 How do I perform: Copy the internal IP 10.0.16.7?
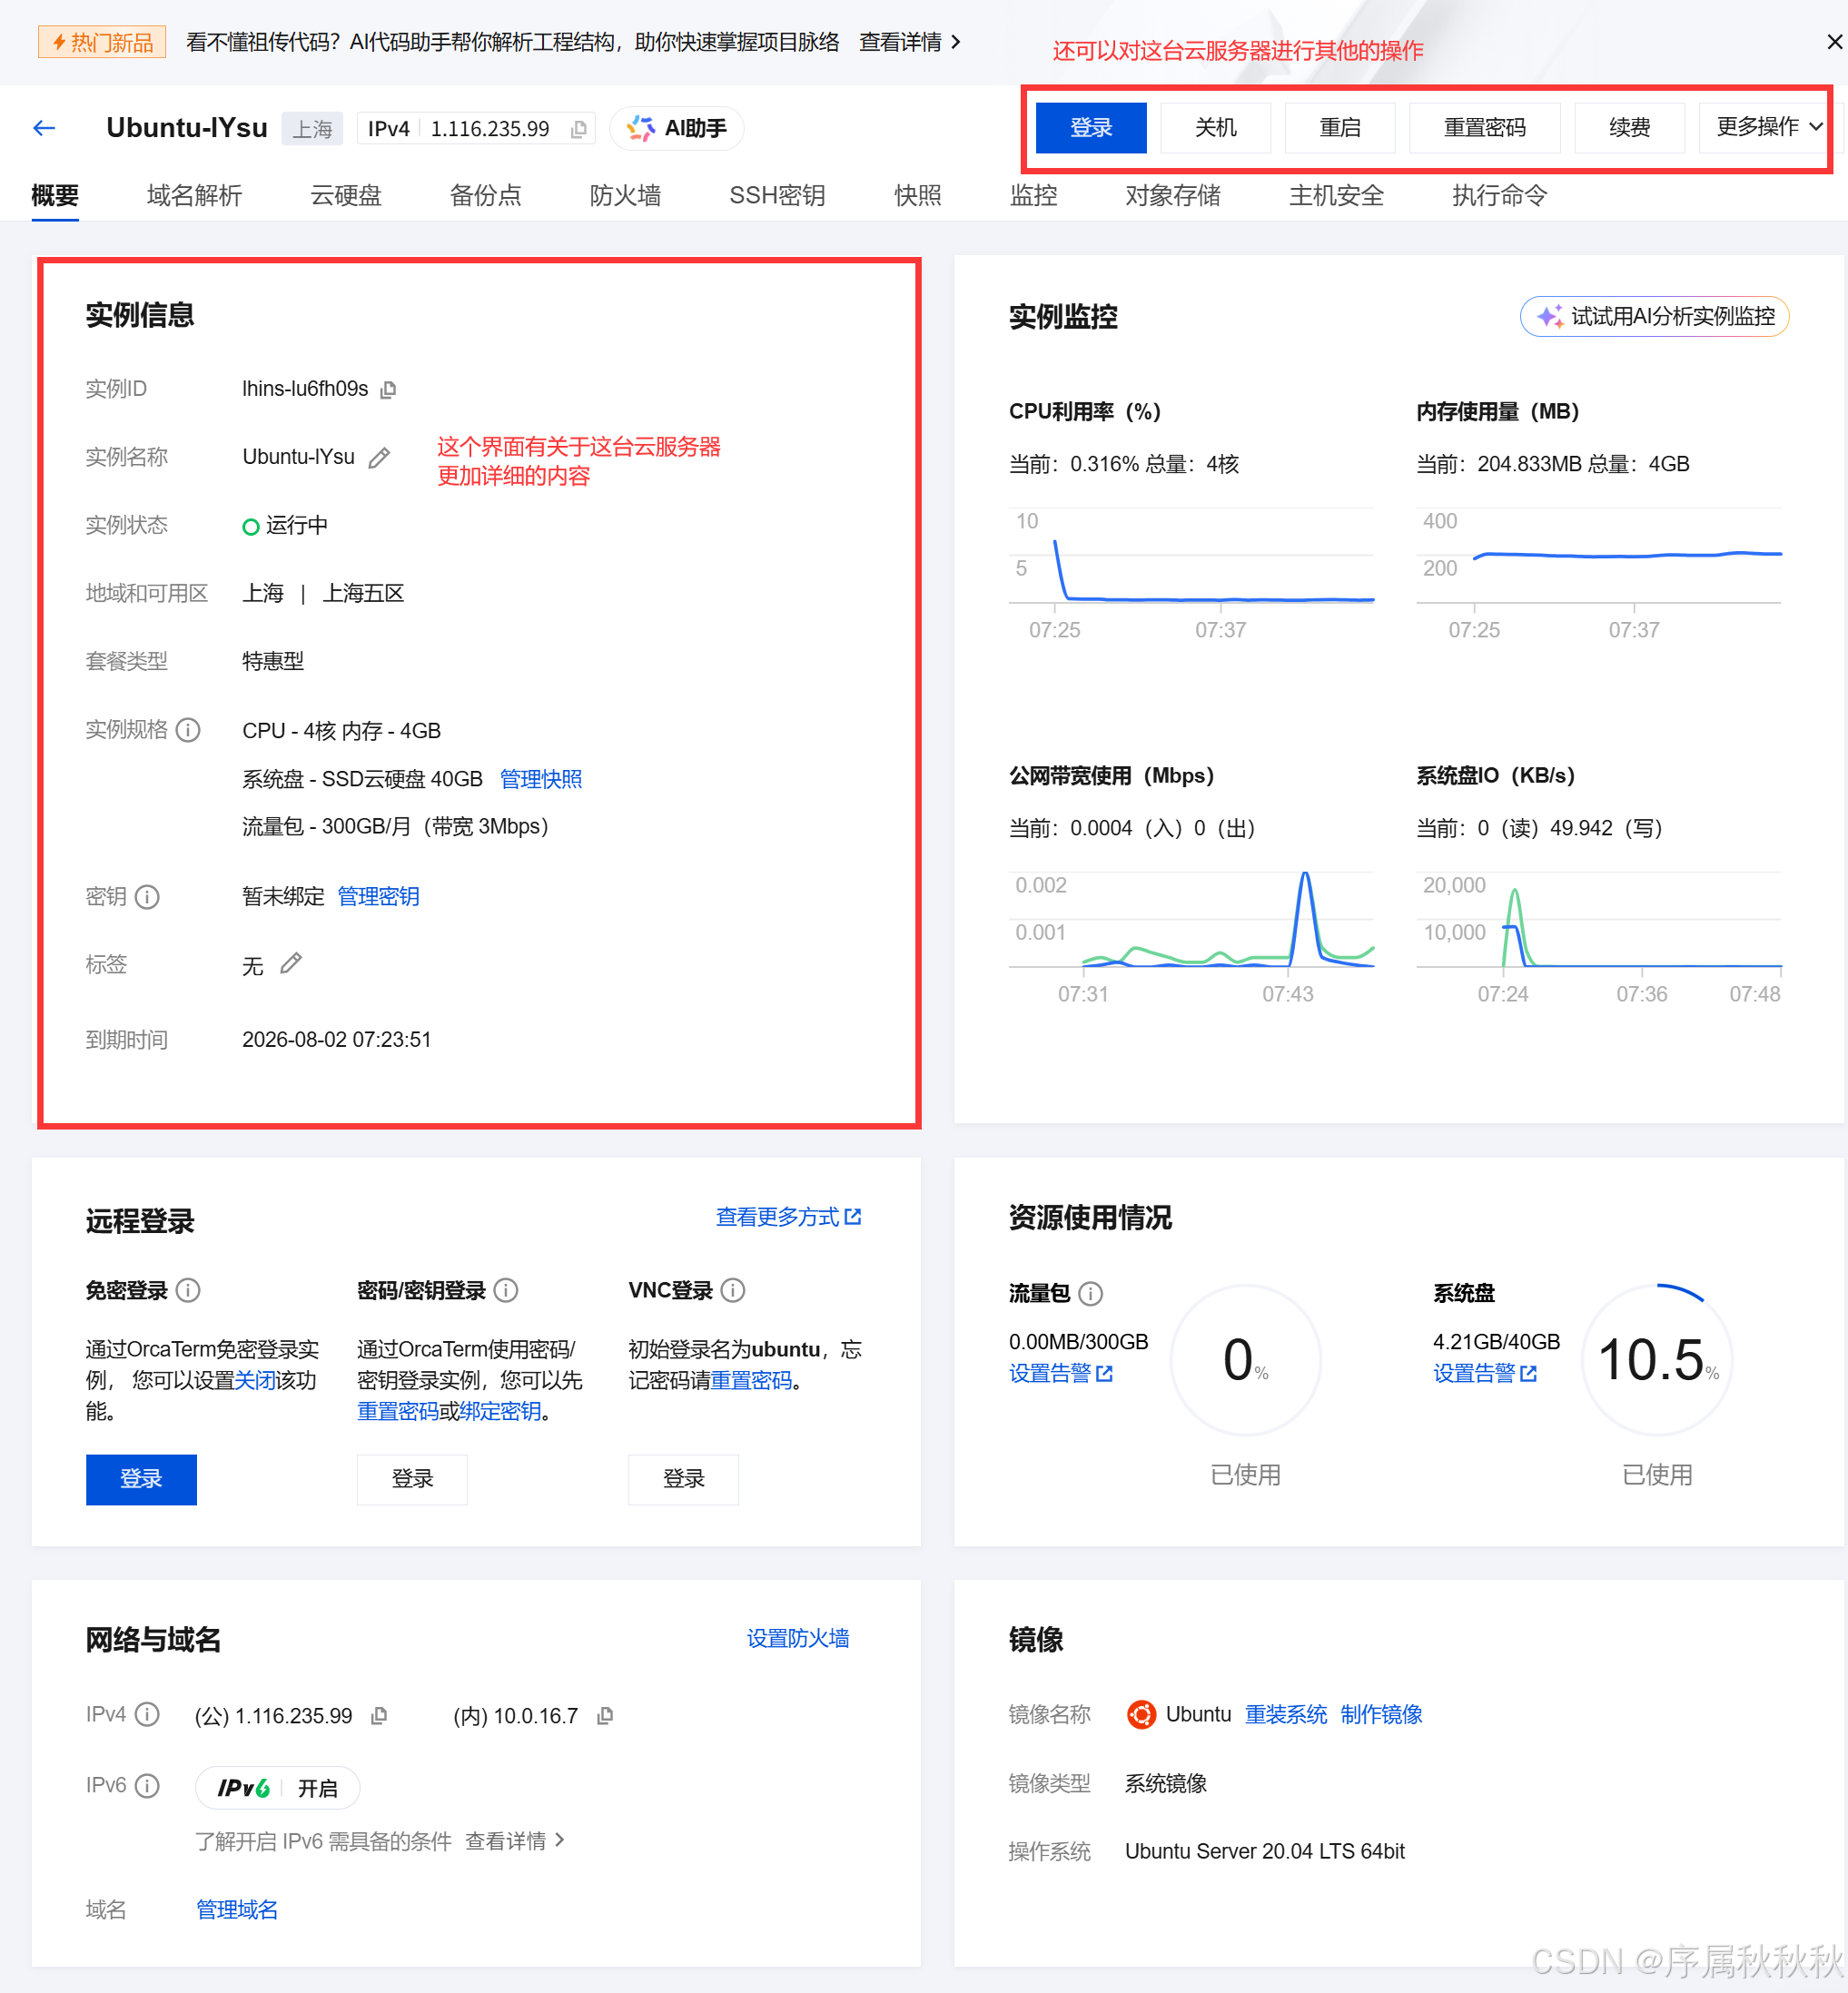pyautogui.click(x=605, y=1716)
